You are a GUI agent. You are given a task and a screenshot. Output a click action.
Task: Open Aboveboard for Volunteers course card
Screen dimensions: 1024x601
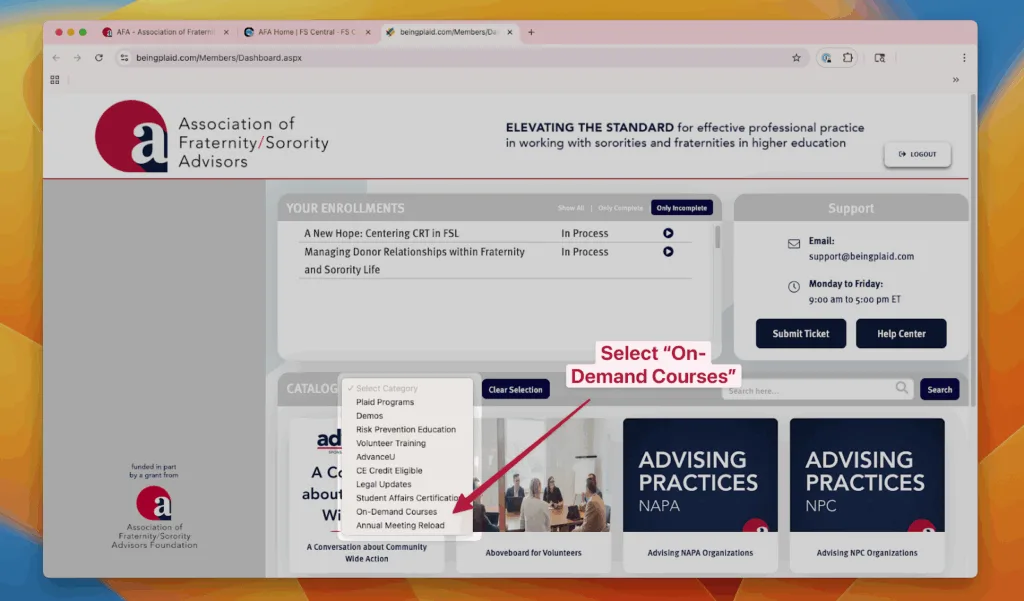pyautogui.click(x=534, y=494)
